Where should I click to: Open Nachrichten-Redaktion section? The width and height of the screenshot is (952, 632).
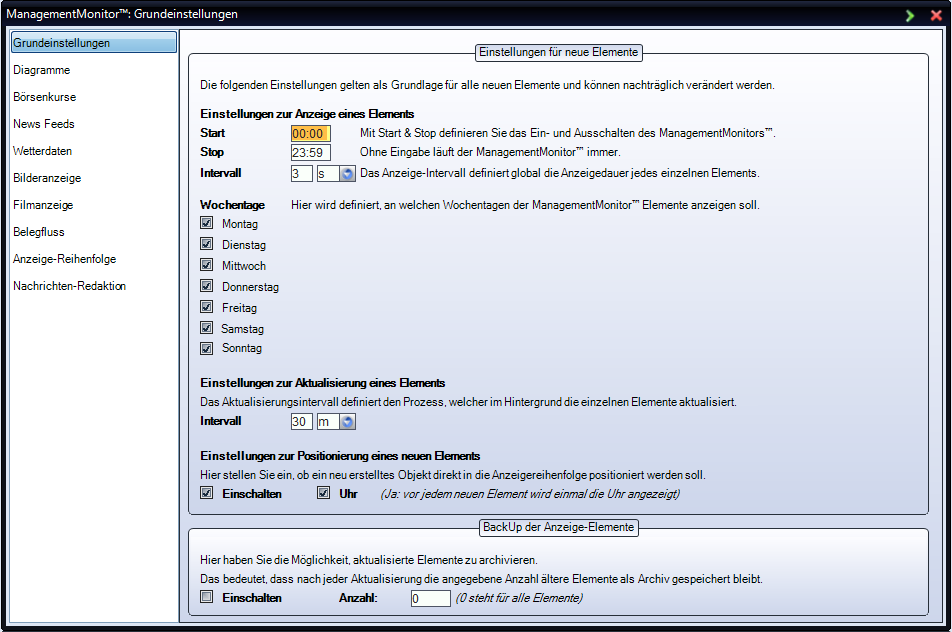coord(69,286)
